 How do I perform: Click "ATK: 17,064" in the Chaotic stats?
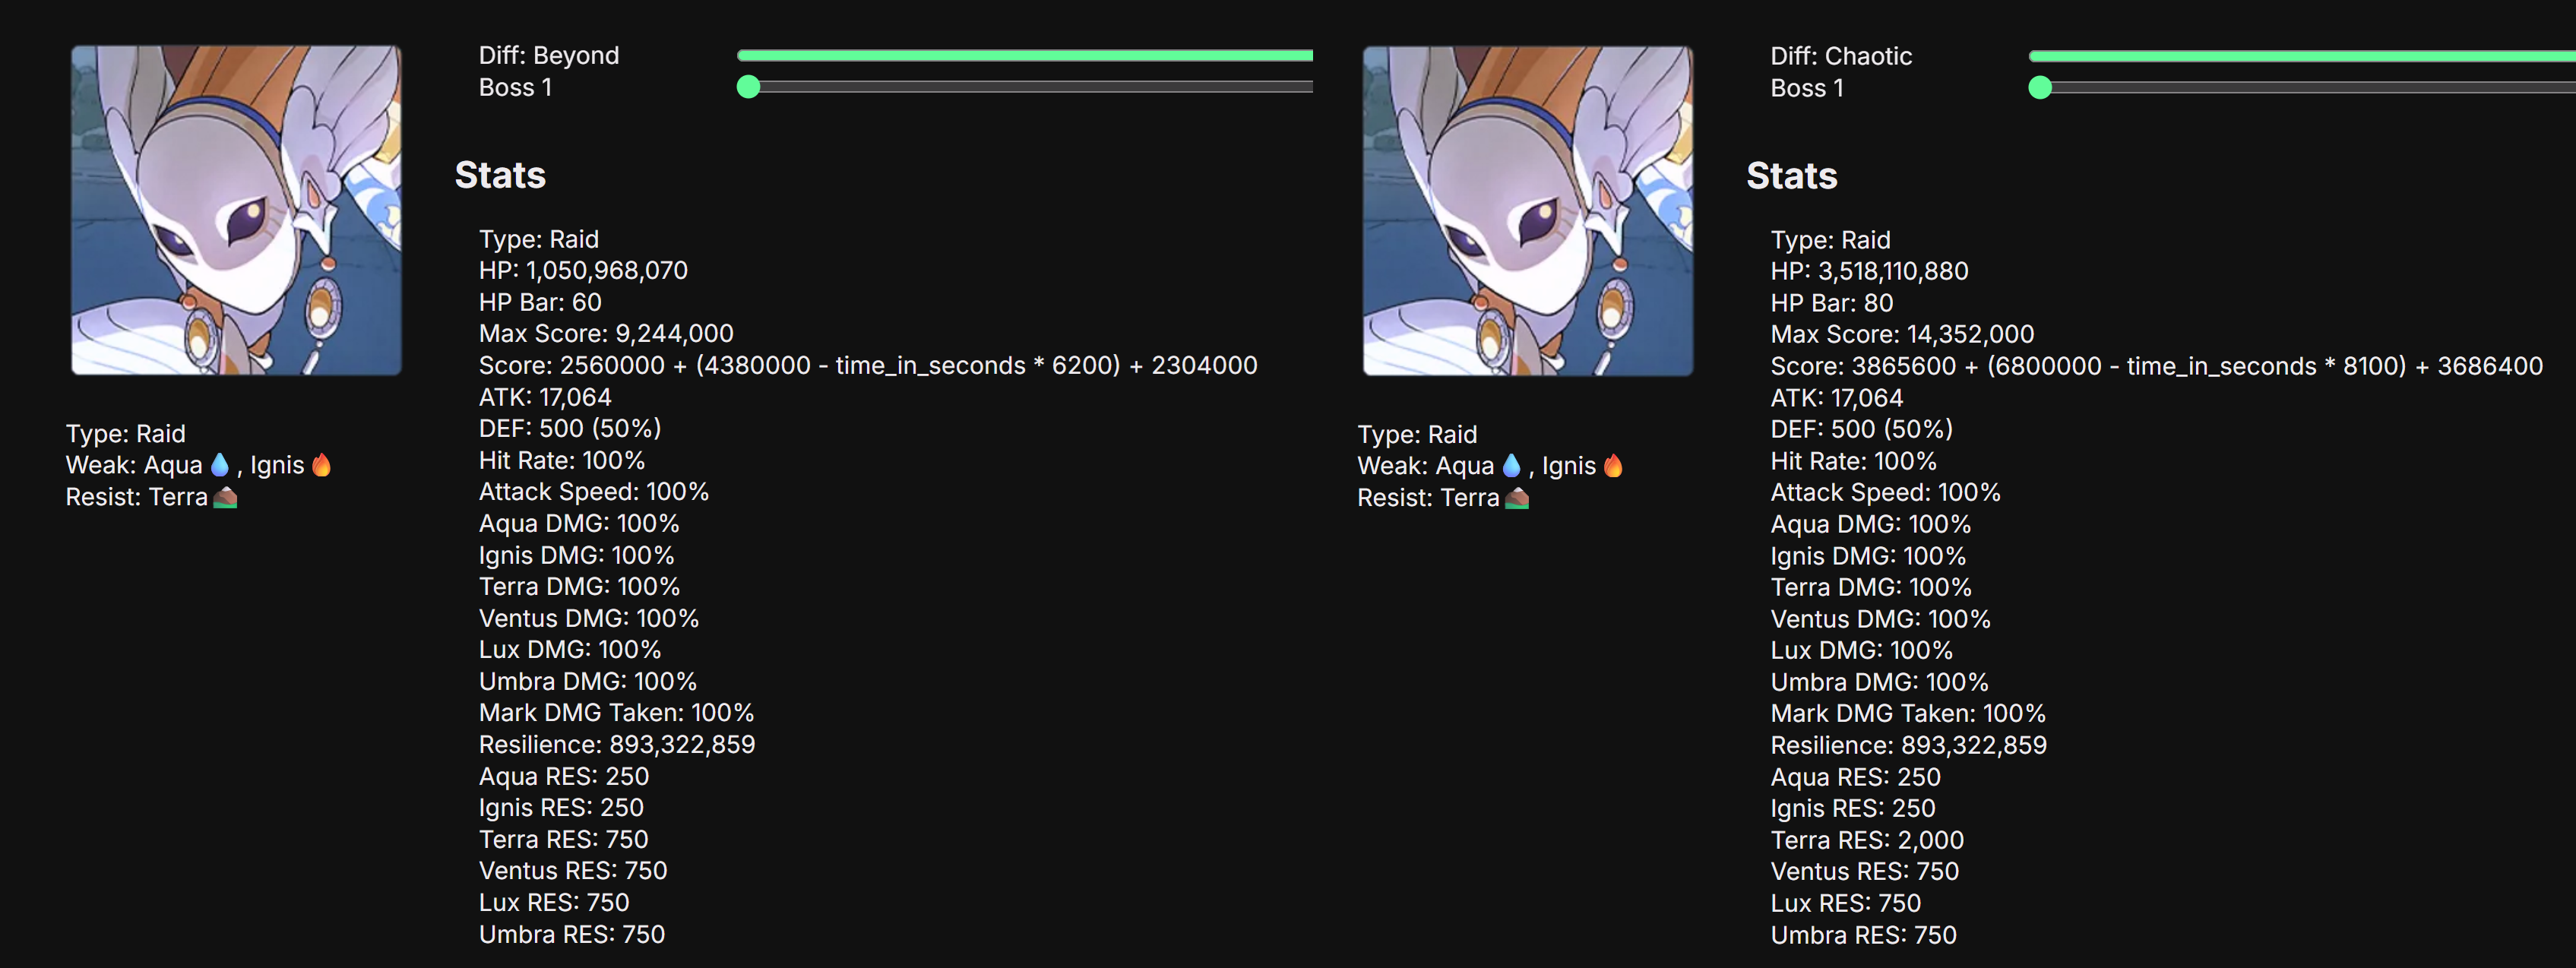[x=1837, y=398]
